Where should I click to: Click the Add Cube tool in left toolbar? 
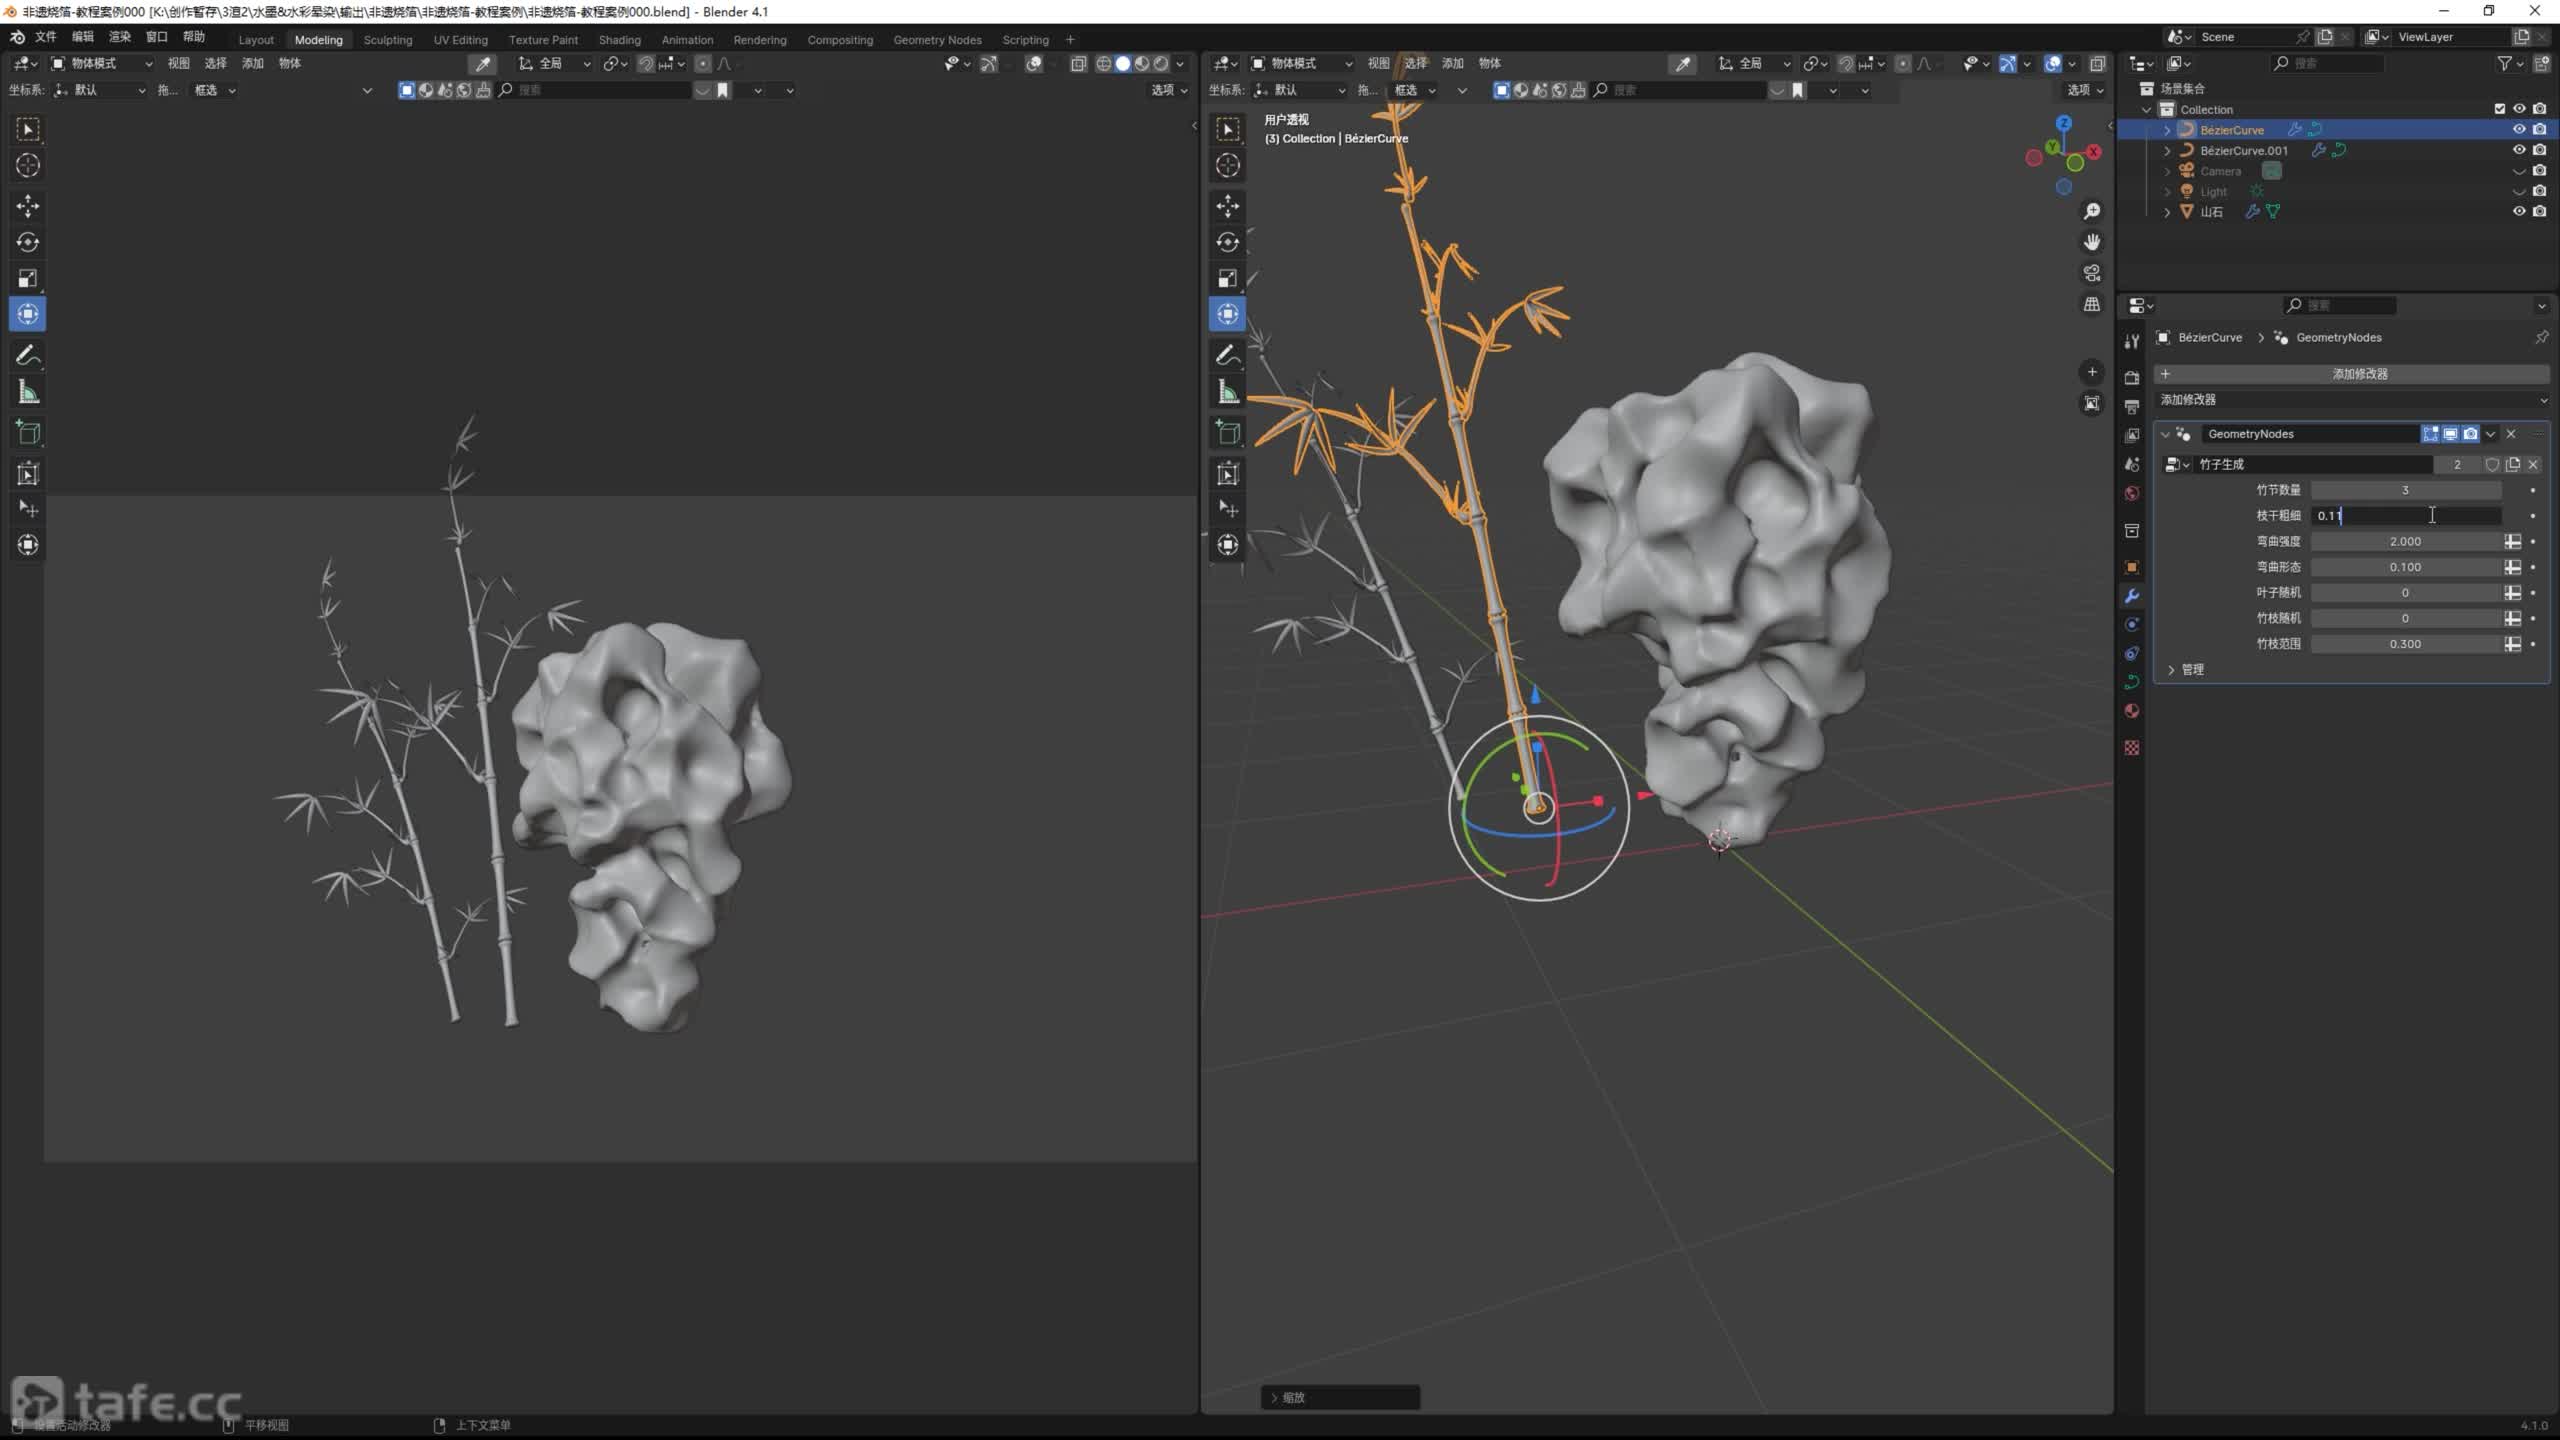pyautogui.click(x=28, y=433)
